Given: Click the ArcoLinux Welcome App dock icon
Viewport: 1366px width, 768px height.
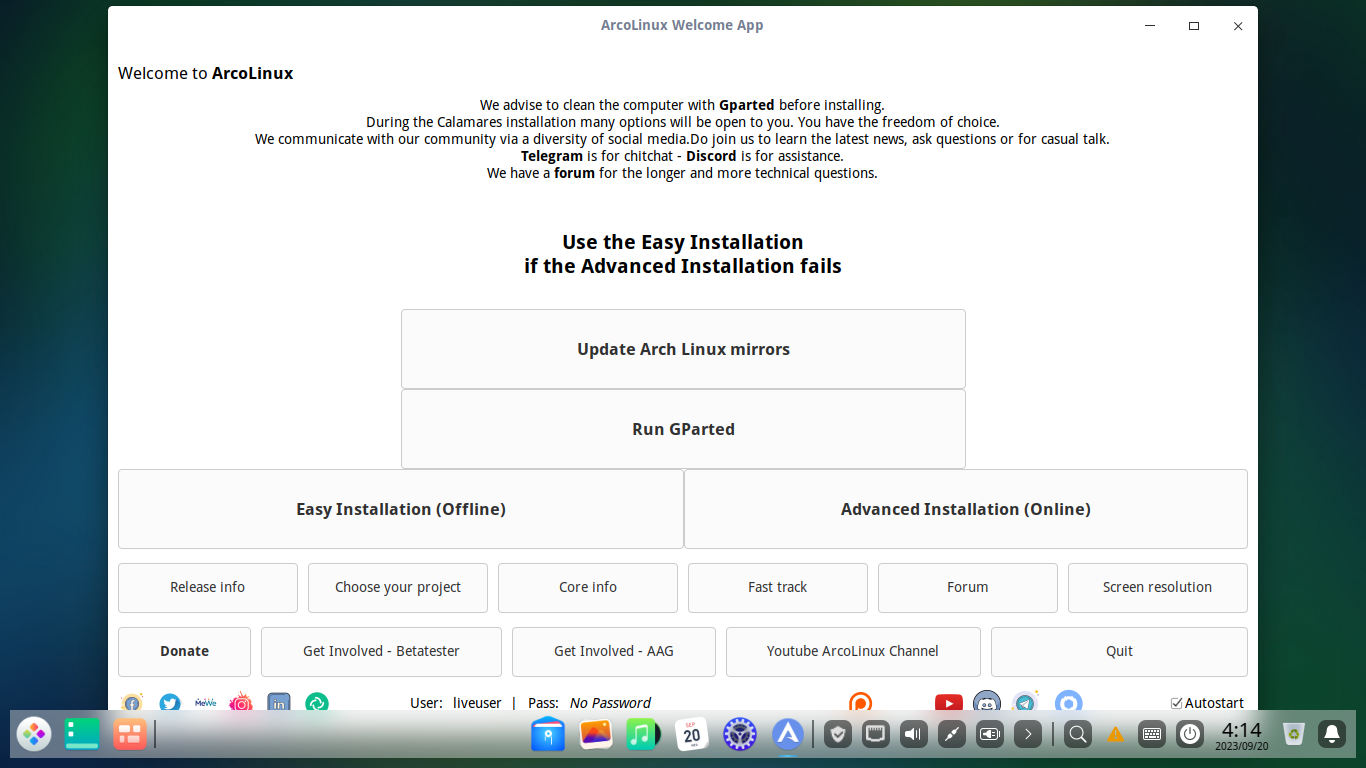Looking at the screenshot, I should pyautogui.click(x=788, y=735).
